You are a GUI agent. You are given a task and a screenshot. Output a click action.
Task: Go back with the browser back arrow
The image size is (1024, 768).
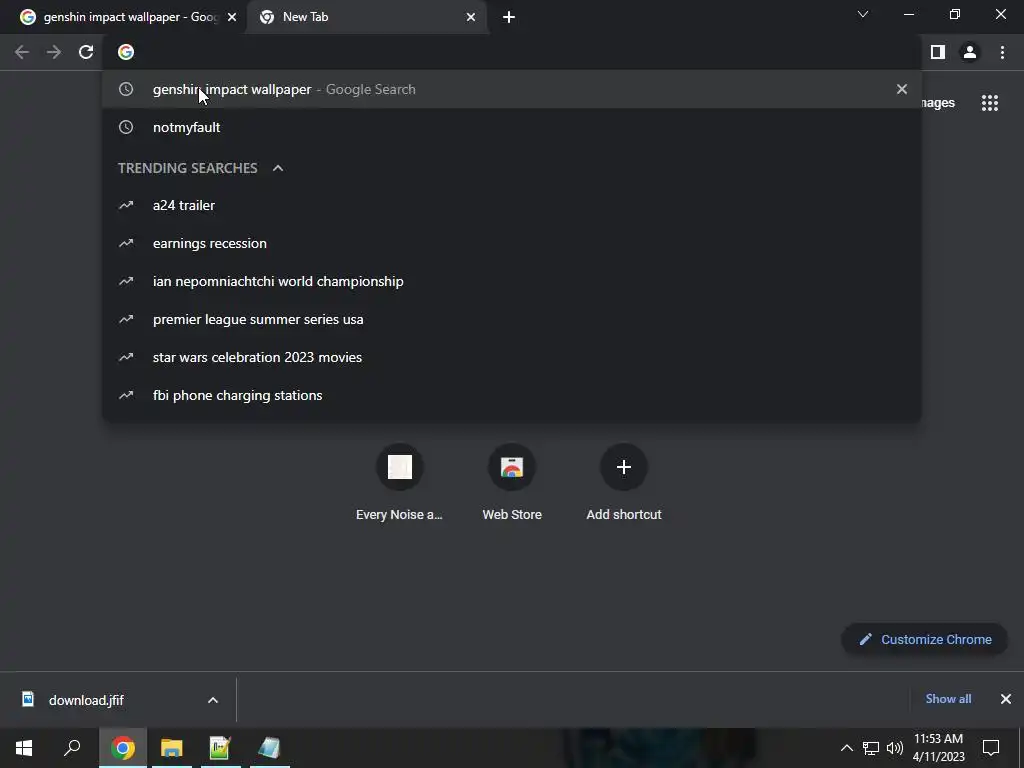coord(22,52)
